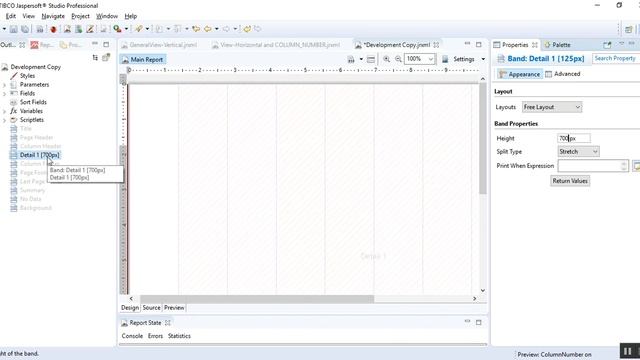Click the Save icon in toolbar
This screenshot has width=640, height=360.
pos(13,29)
